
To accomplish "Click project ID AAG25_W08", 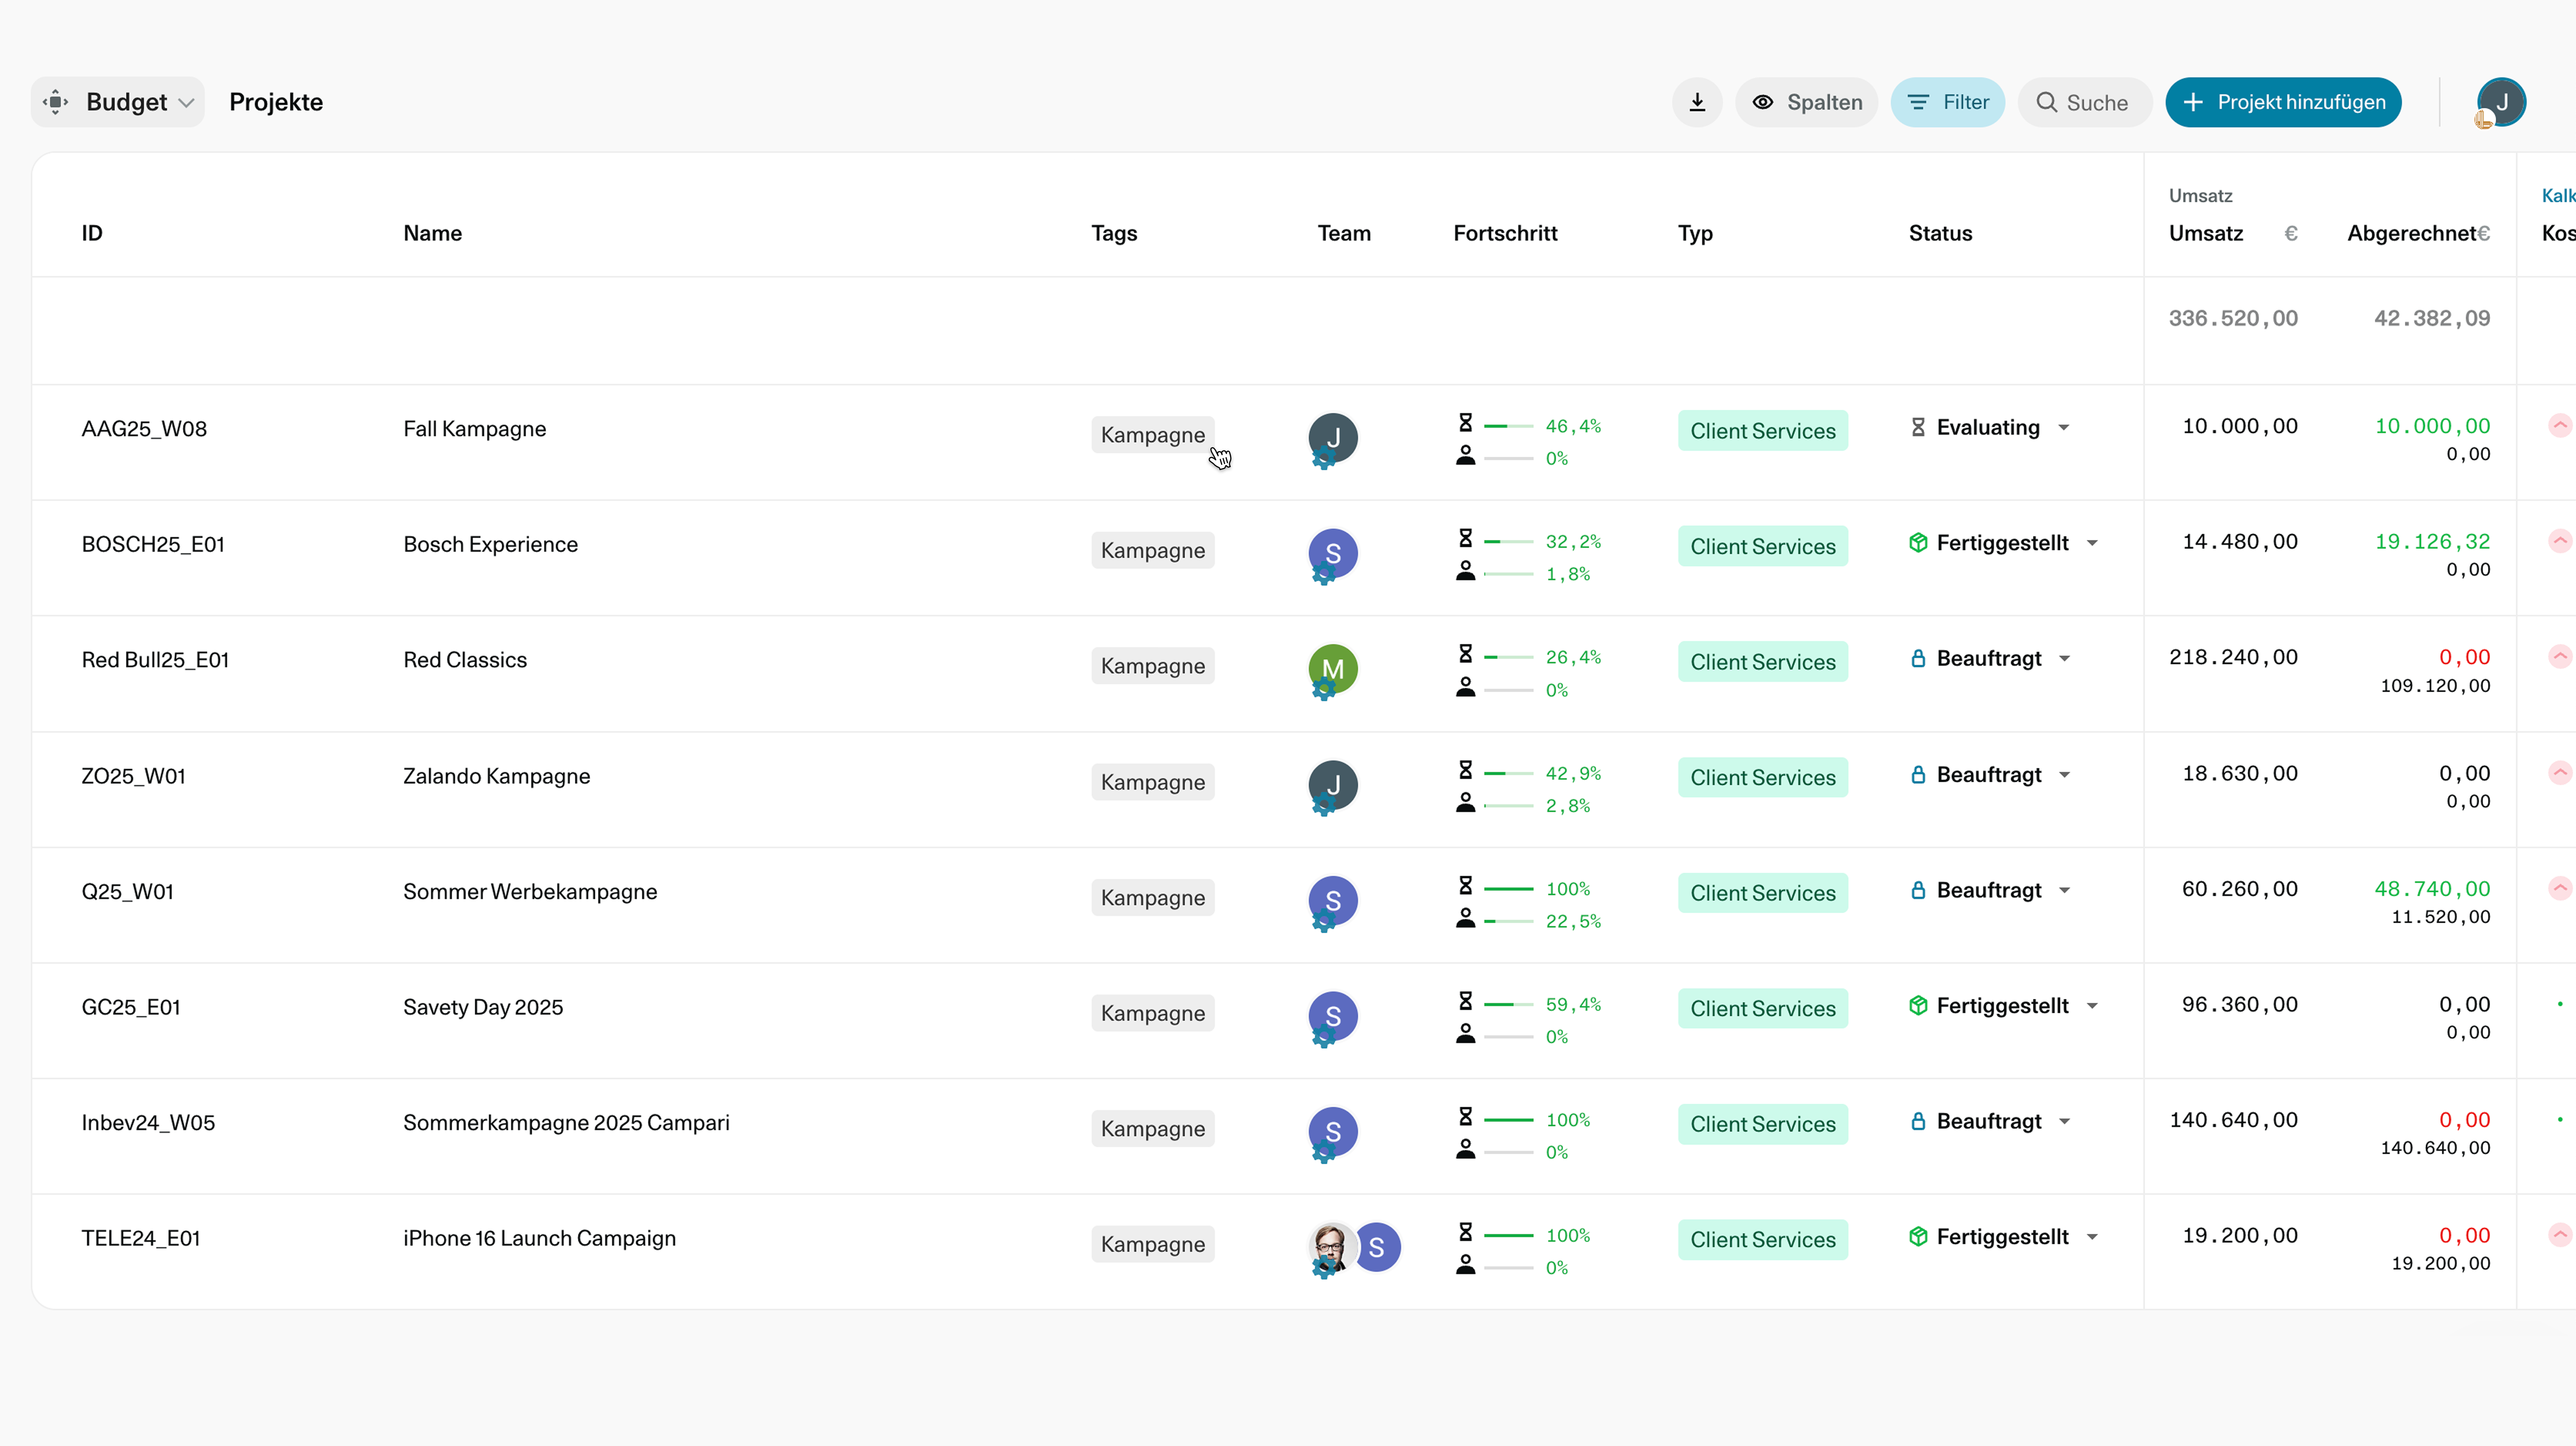I will [x=144, y=429].
